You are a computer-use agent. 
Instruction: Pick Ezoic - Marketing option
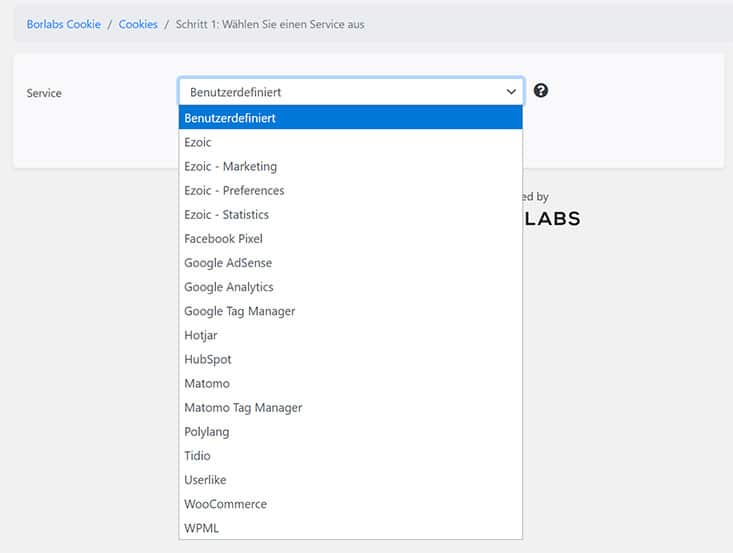click(351, 166)
